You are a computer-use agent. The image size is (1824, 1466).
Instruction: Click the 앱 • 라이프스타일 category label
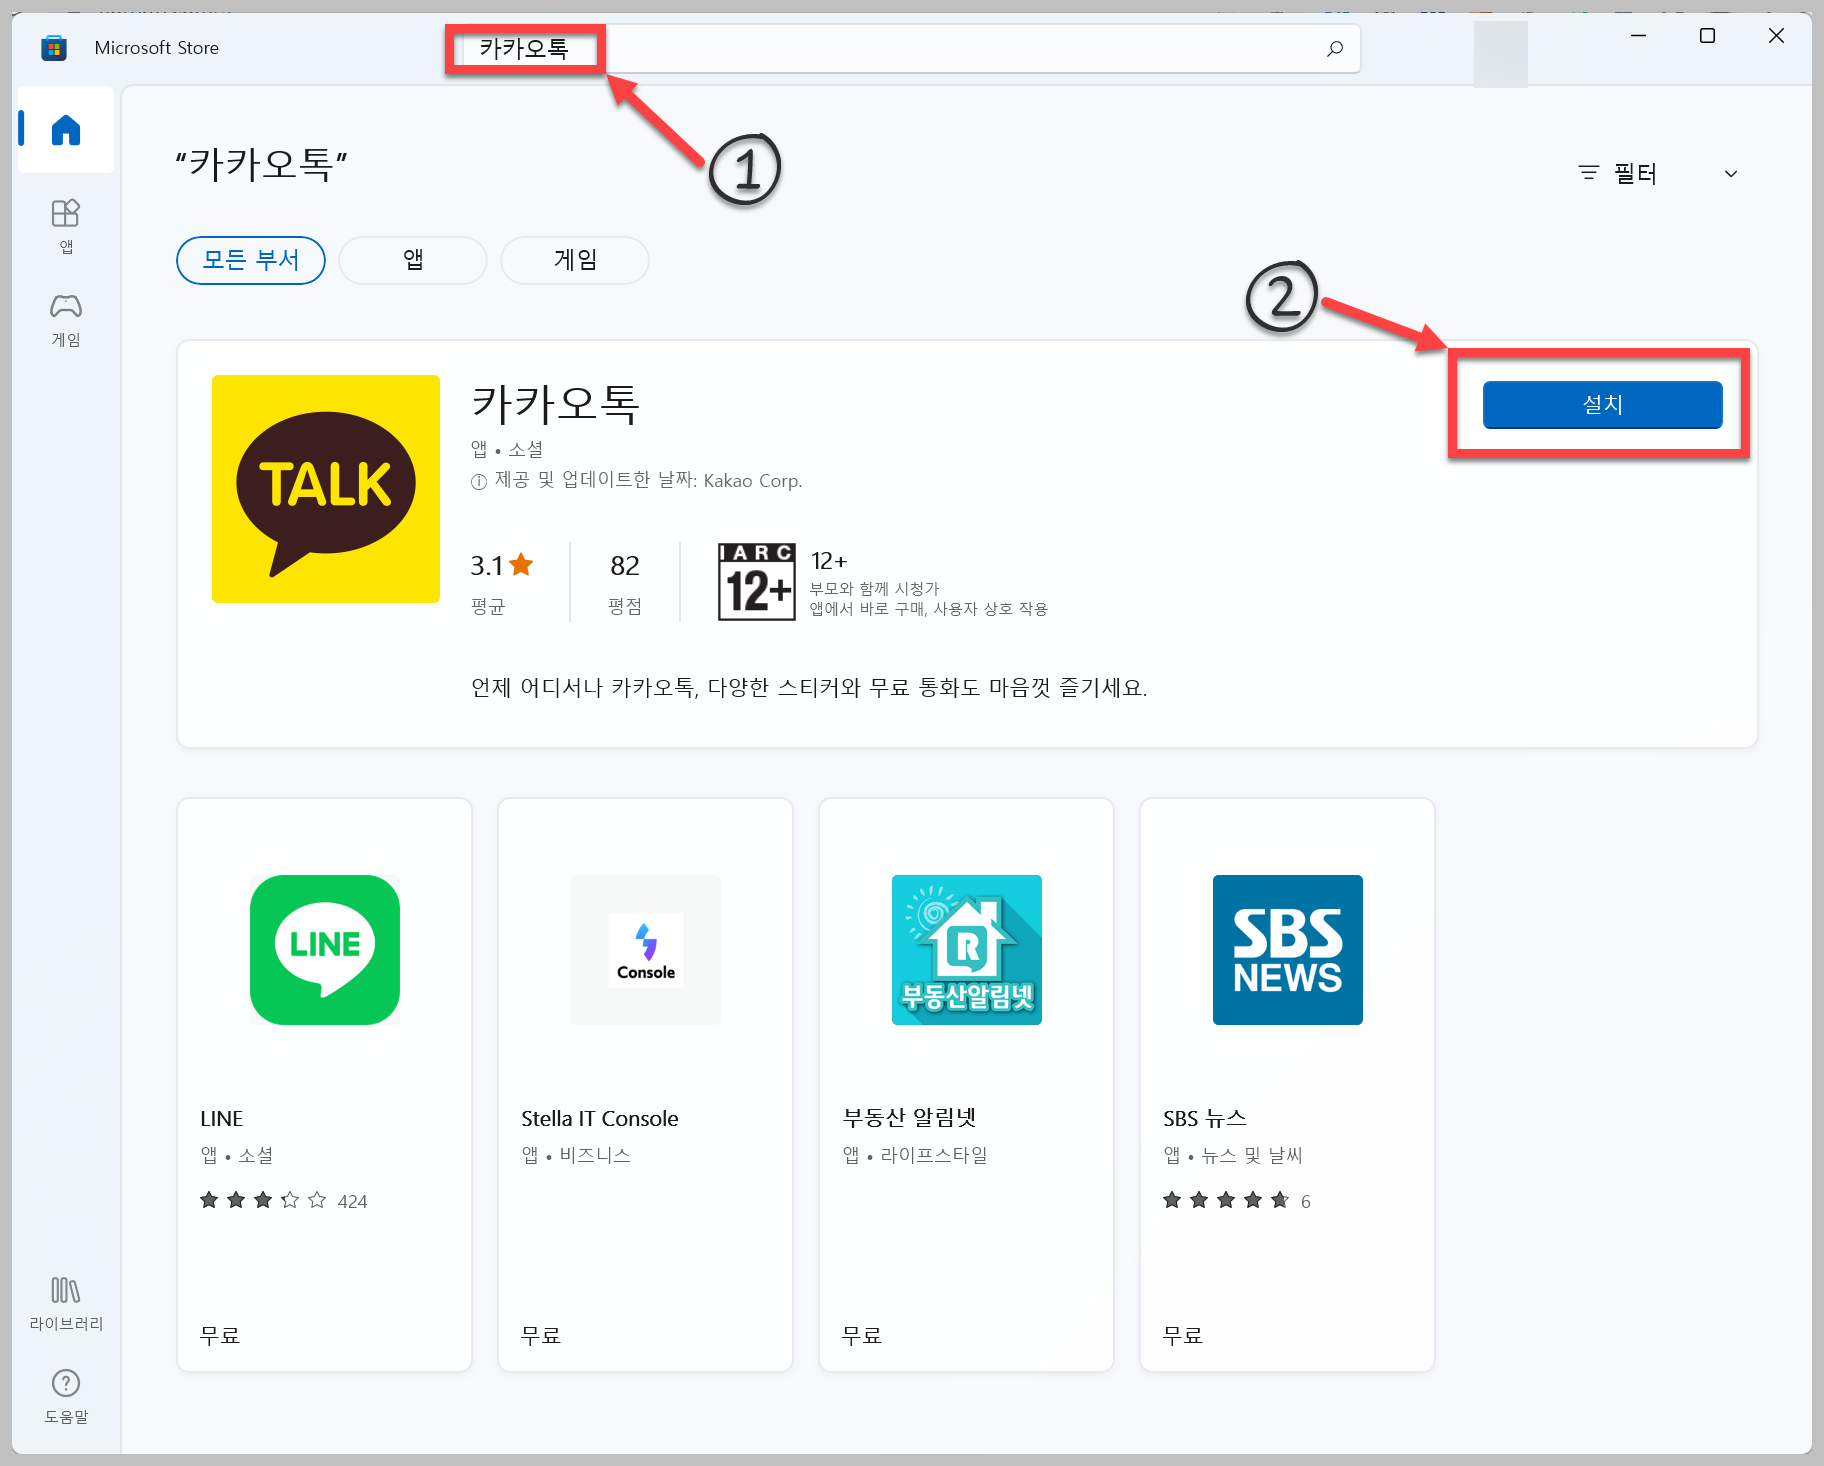(x=915, y=1155)
